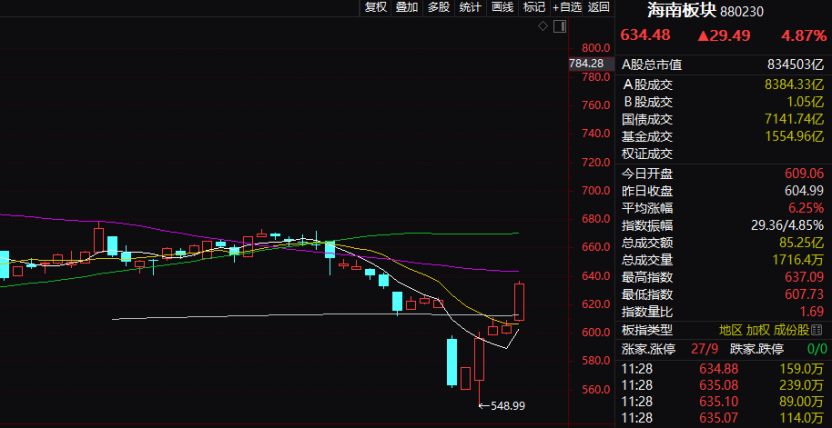
Task: Click the 跌家.跌停 count 0/0
Action: [816, 348]
